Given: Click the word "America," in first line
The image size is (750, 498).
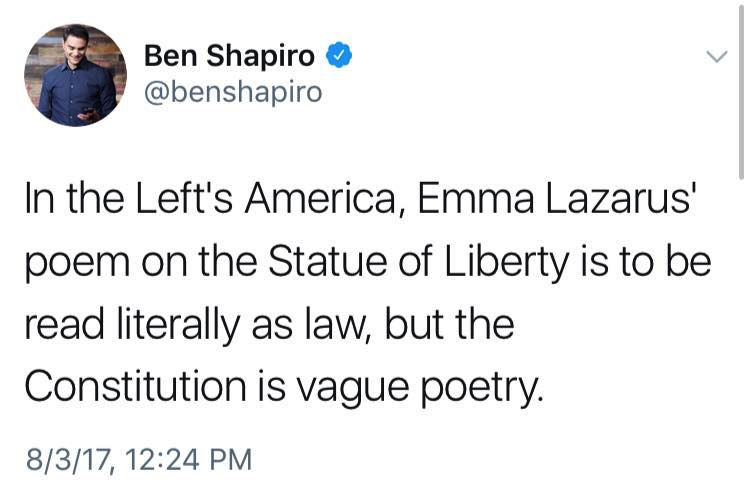Looking at the screenshot, I should point(320,198).
